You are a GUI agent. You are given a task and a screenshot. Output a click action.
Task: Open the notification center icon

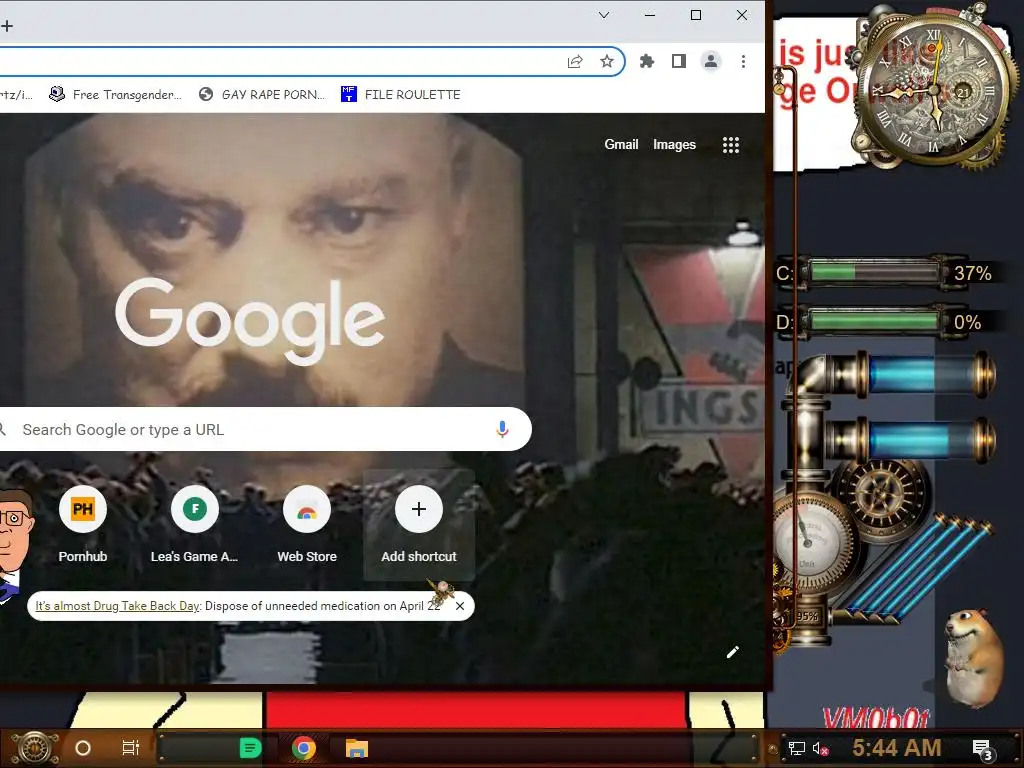tap(982, 748)
